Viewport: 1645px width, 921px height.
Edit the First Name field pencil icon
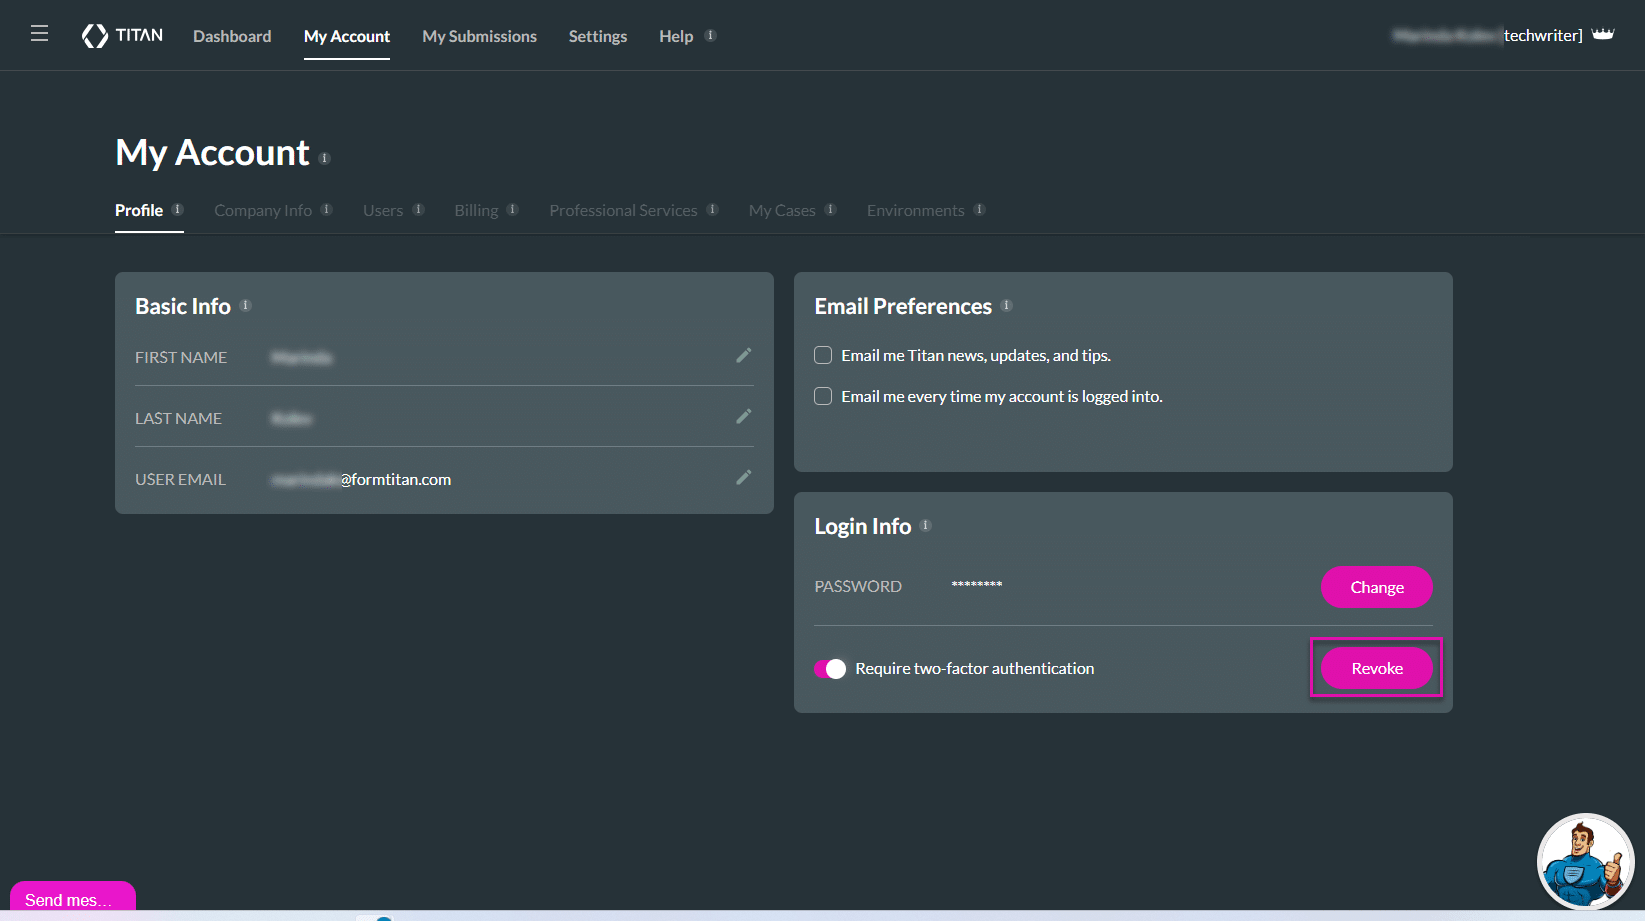pyautogui.click(x=743, y=356)
